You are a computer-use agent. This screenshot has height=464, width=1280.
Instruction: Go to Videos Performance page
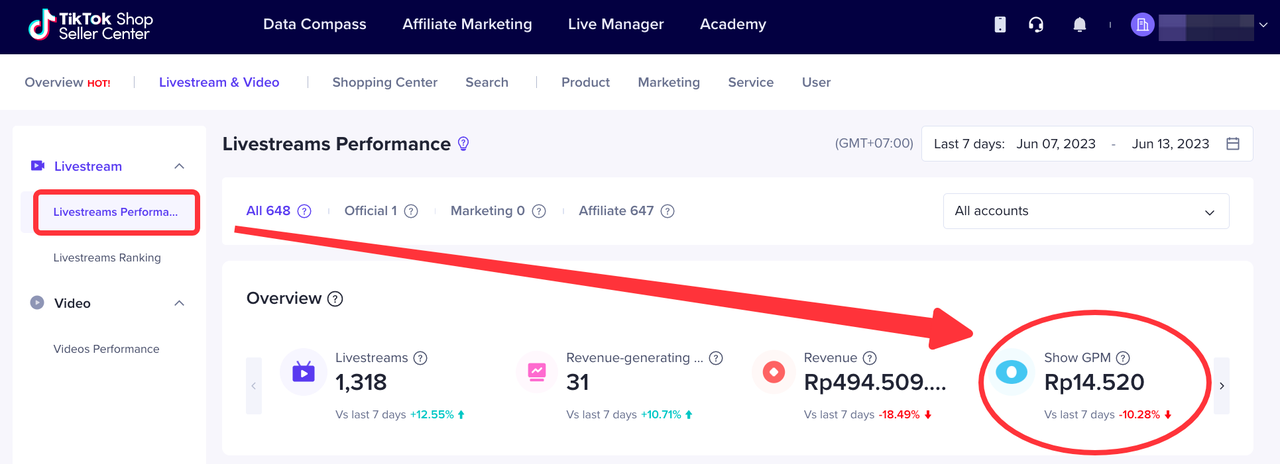click(x=106, y=349)
